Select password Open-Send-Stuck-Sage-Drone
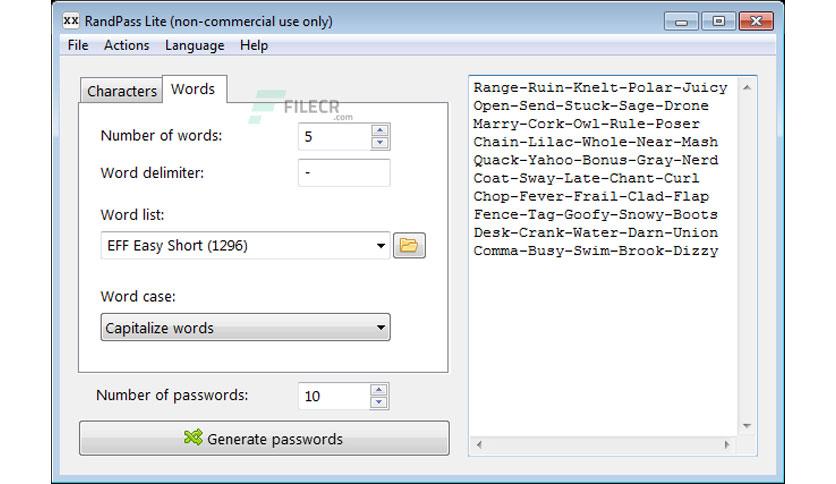This screenshot has width=836, height=484. pyautogui.click(x=591, y=106)
